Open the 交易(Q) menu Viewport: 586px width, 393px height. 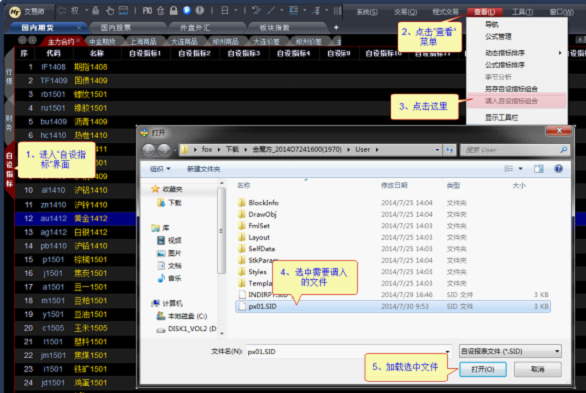[x=405, y=12]
